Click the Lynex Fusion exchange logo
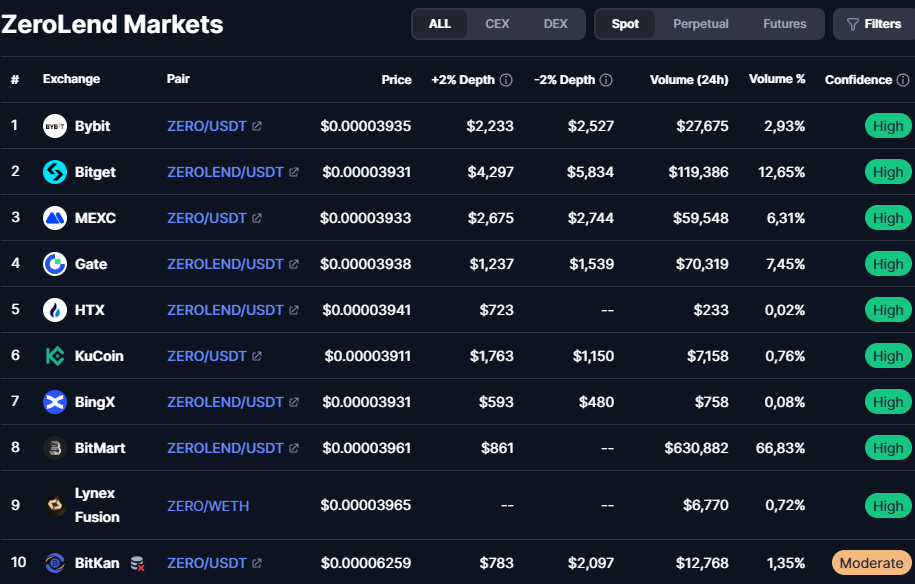This screenshot has width=915, height=584. [55, 505]
